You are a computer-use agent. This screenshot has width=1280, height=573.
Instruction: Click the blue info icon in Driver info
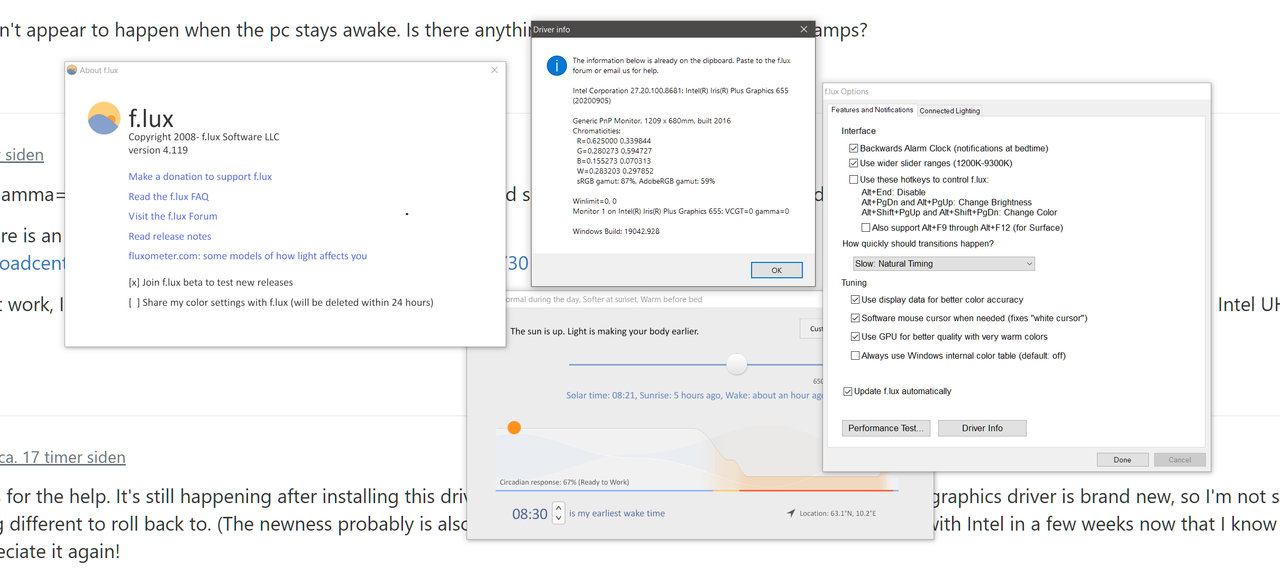click(557, 66)
